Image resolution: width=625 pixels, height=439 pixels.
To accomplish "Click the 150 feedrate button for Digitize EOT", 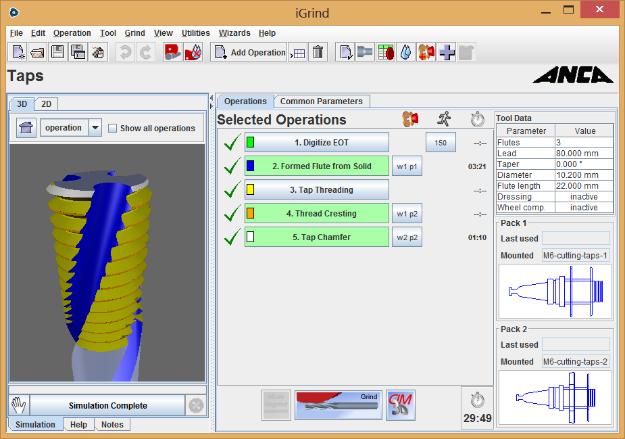I will [x=440, y=143].
